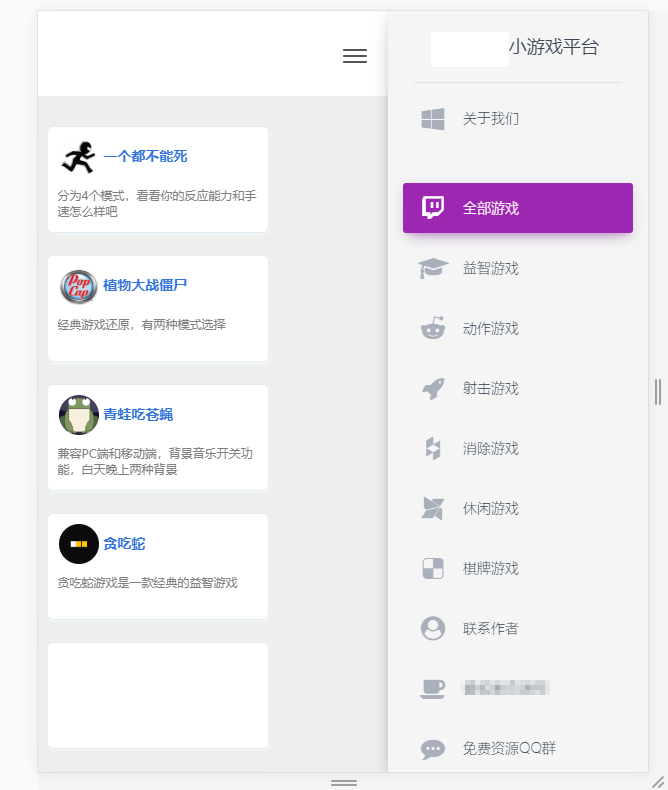668x790 pixels.
Task: Click the rocket icon for 射击游戏
Action: (432, 388)
